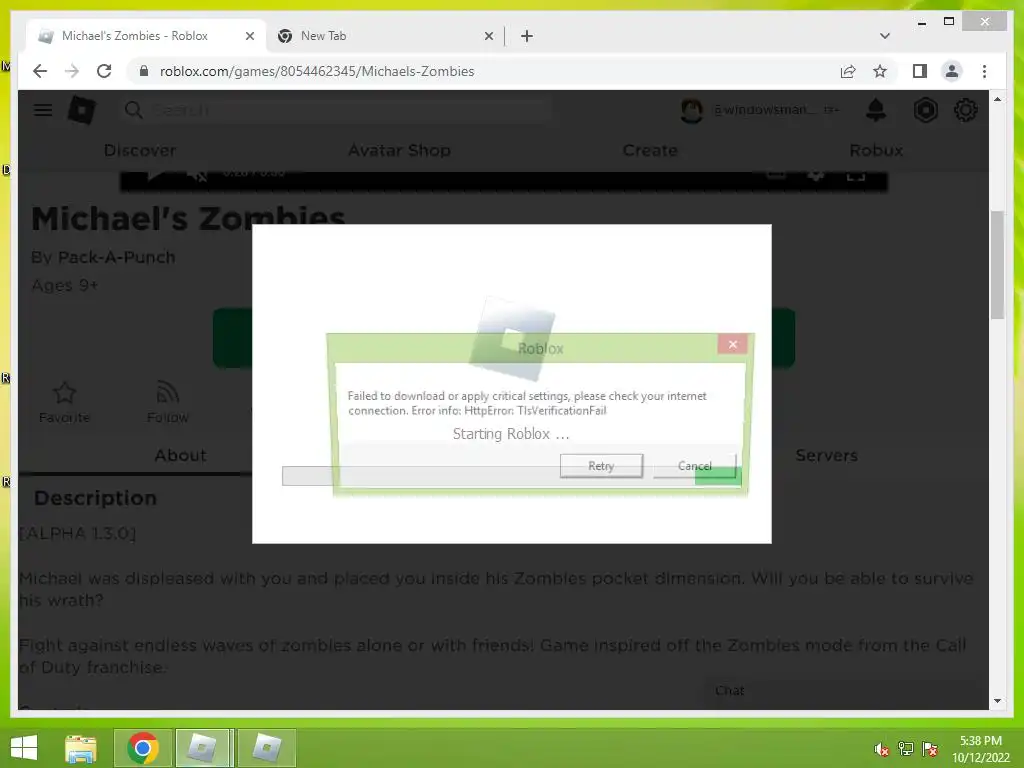Go to Discover page
Screen dimensions: 1024x768
(140, 150)
